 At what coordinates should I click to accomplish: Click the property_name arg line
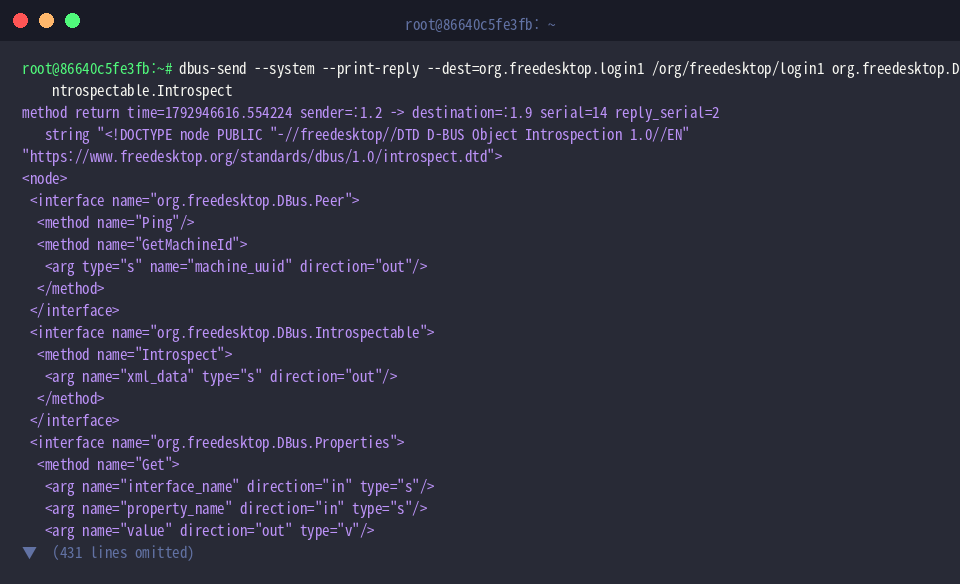[x=236, y=509]
